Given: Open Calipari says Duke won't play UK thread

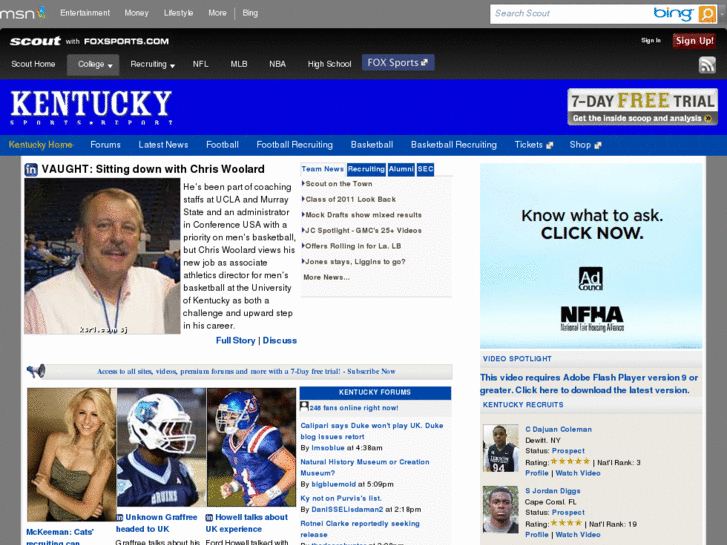Looking at the screenshot, I should tap(371, 431).
